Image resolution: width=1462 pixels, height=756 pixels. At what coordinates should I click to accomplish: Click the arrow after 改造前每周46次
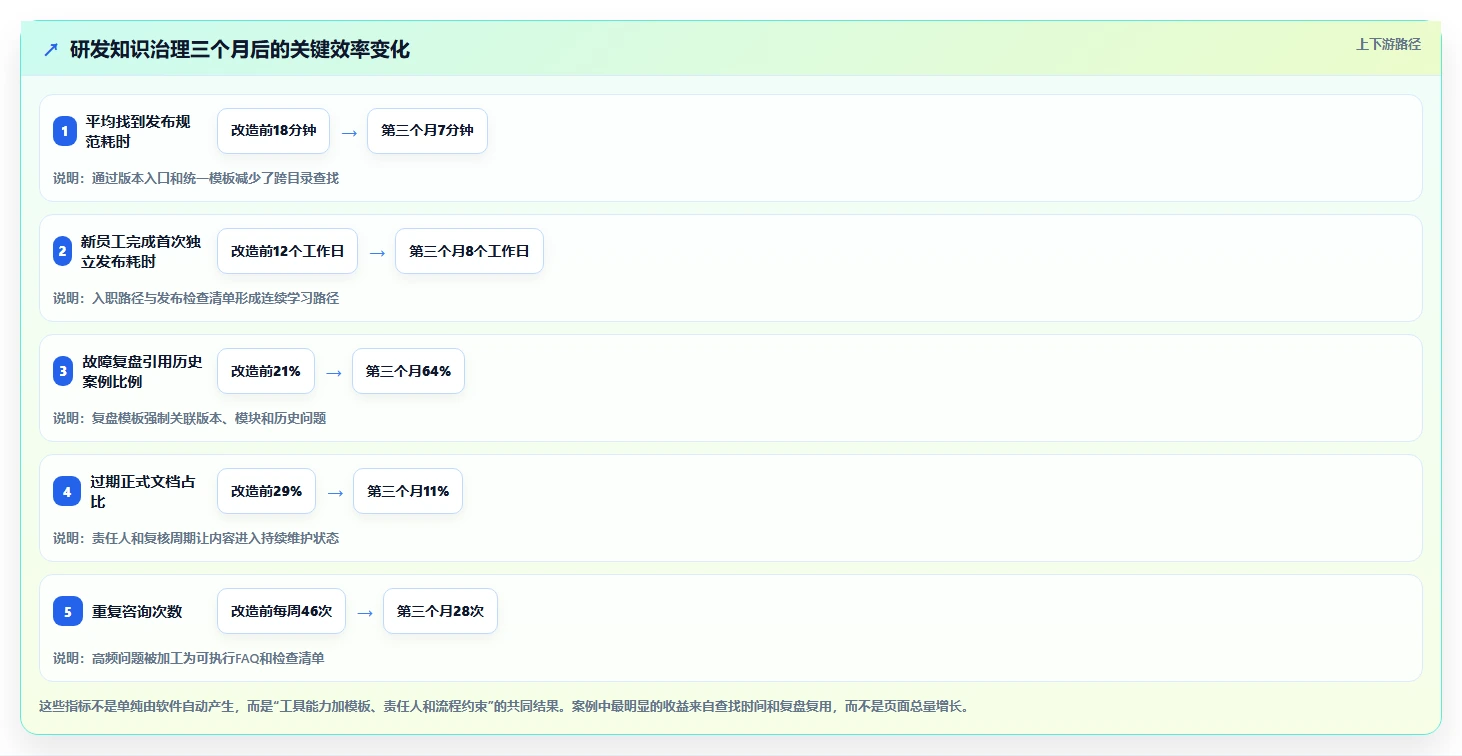[x=365, y=612]
